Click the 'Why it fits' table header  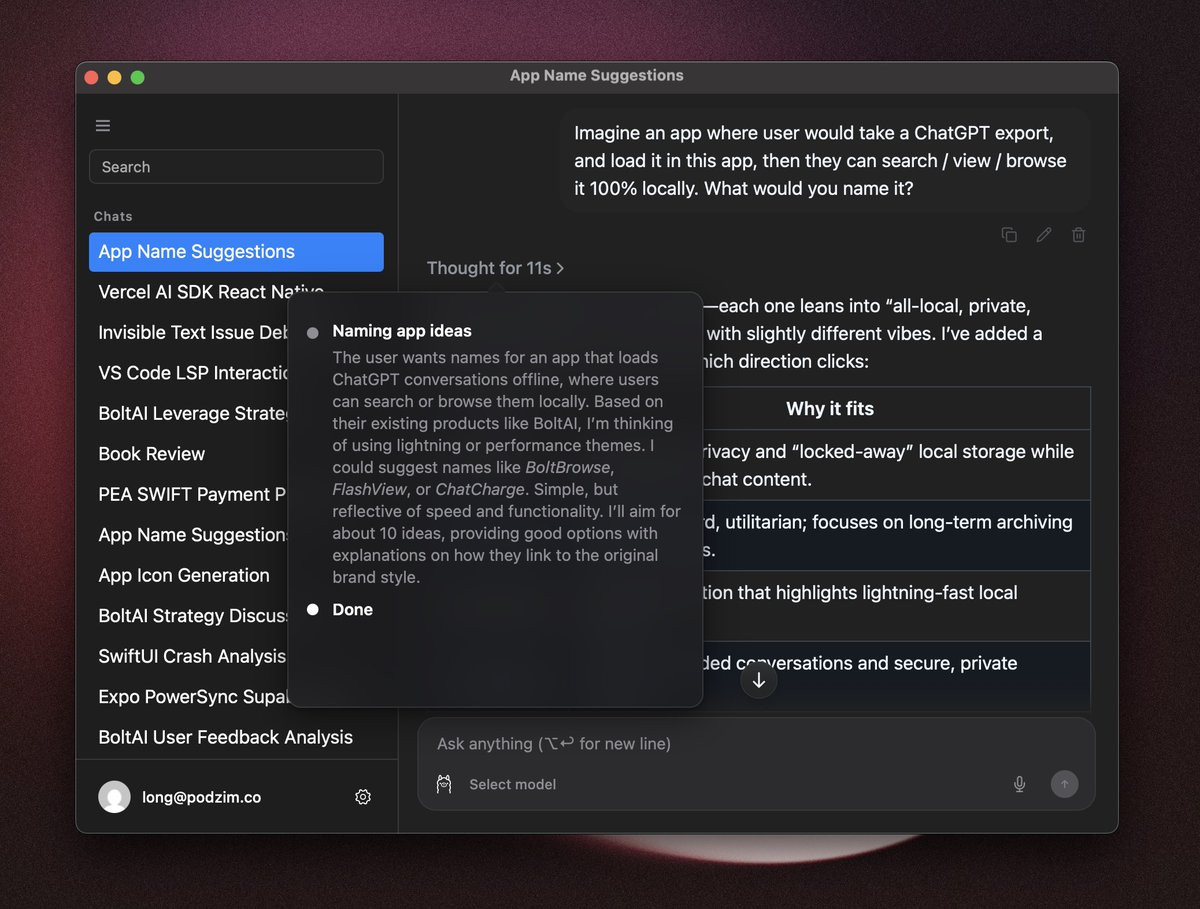point(830,408)
